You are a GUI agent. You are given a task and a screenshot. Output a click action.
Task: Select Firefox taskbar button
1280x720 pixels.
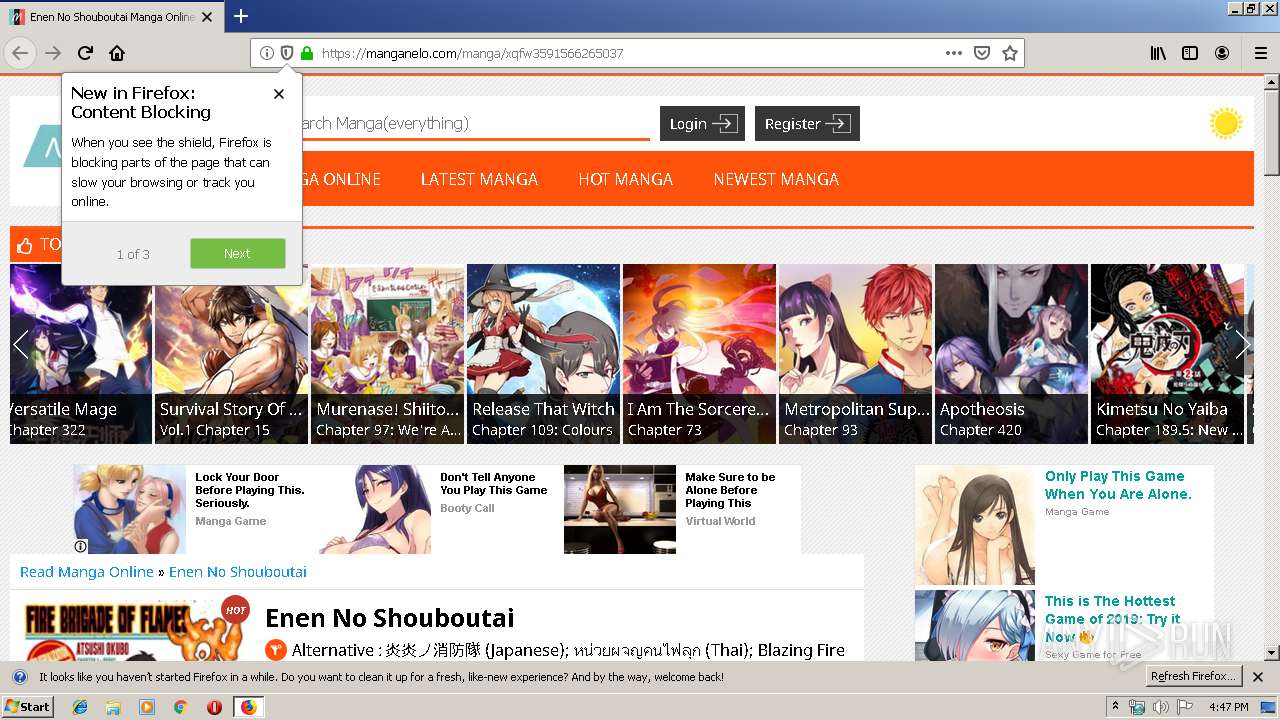248,707
